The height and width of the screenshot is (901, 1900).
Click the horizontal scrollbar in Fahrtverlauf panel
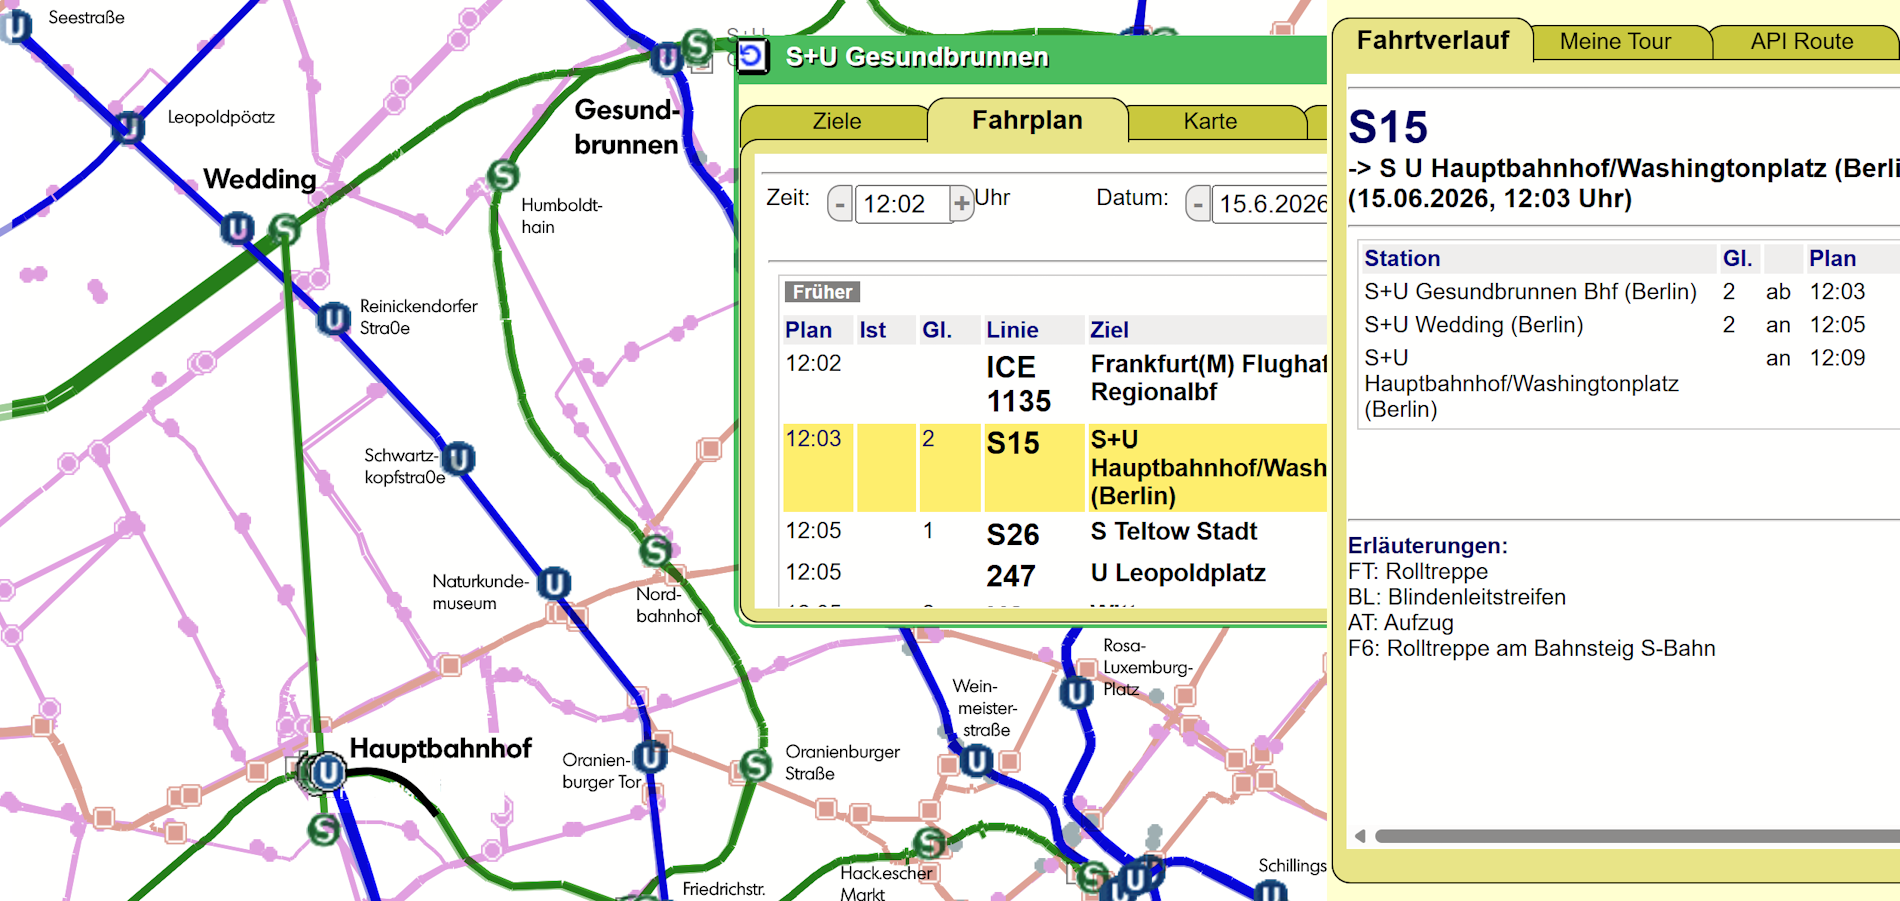point(1636,836)
